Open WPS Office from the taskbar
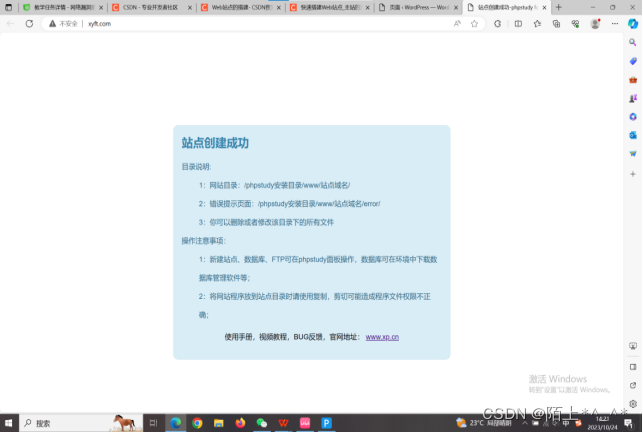Screen dimensions: 643x432 pyautogui.click(x=283, y=423)
